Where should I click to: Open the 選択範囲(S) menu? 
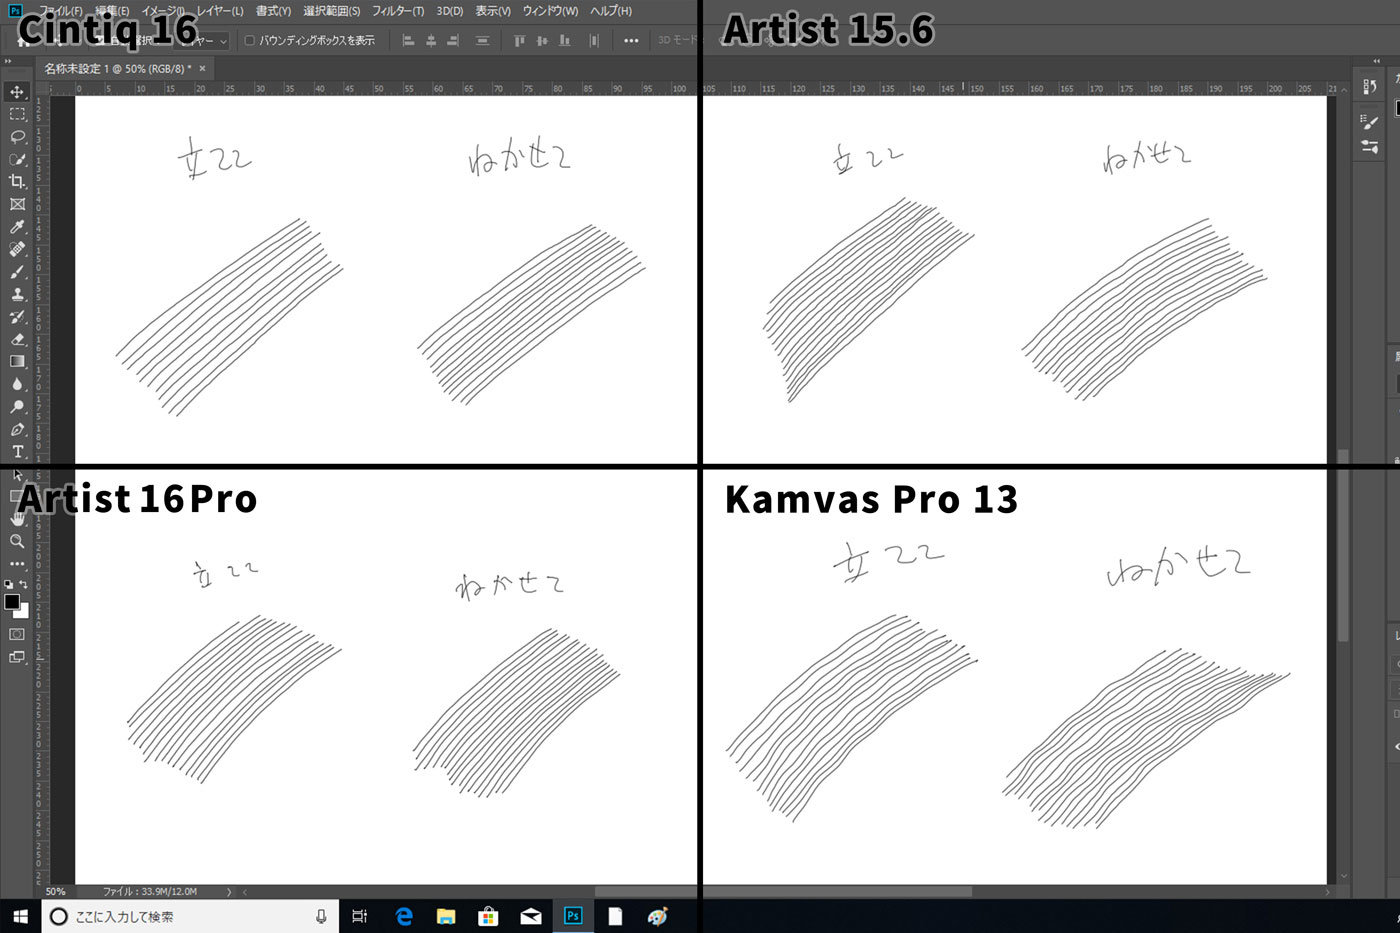coord(332,11)
